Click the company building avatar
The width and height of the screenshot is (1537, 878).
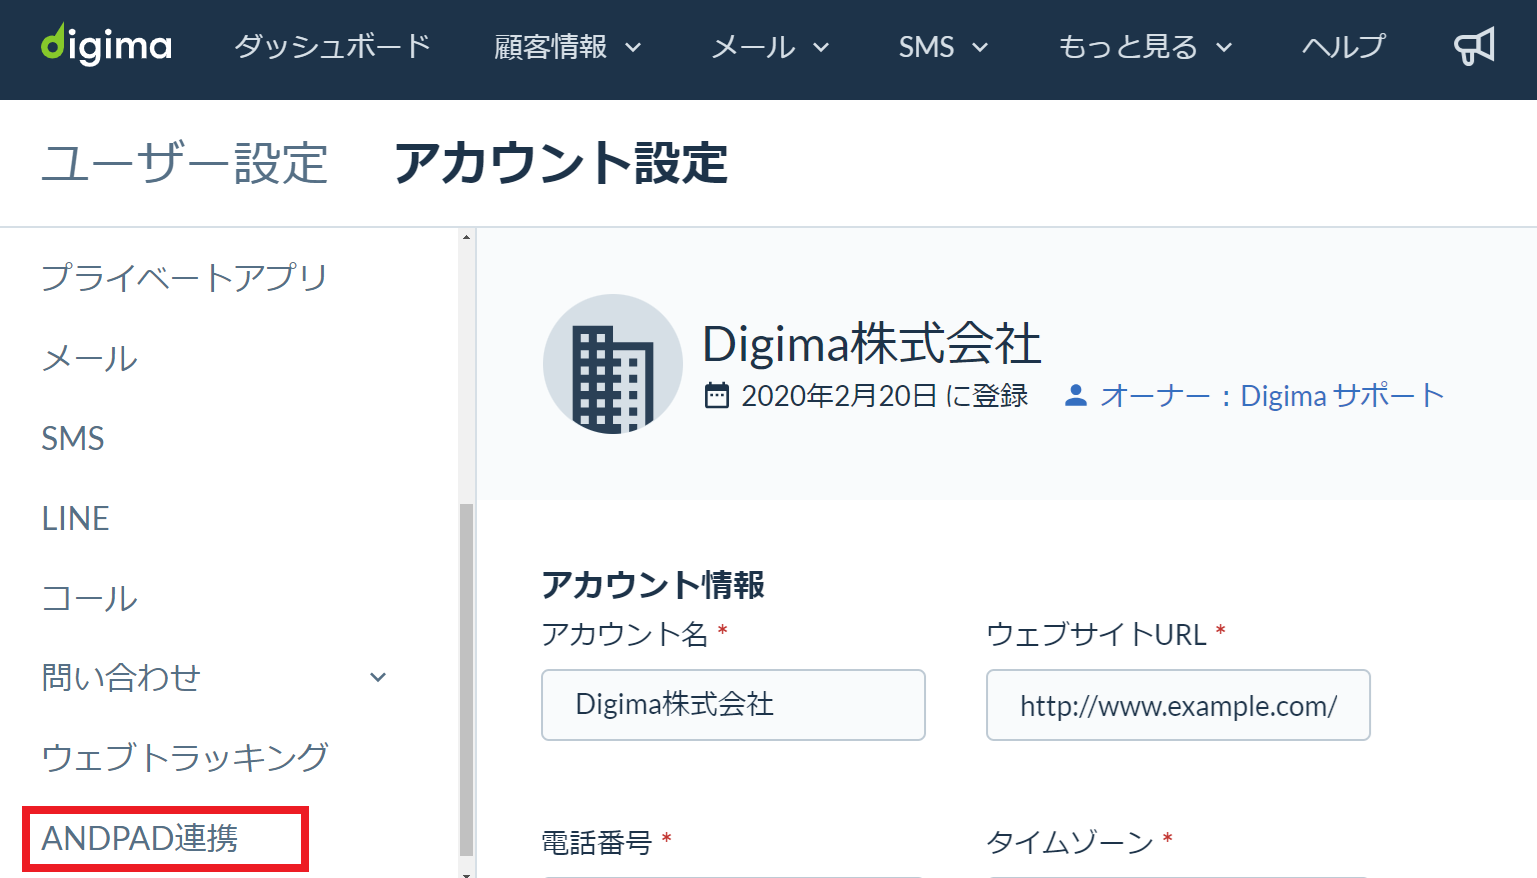coord(613,364)
